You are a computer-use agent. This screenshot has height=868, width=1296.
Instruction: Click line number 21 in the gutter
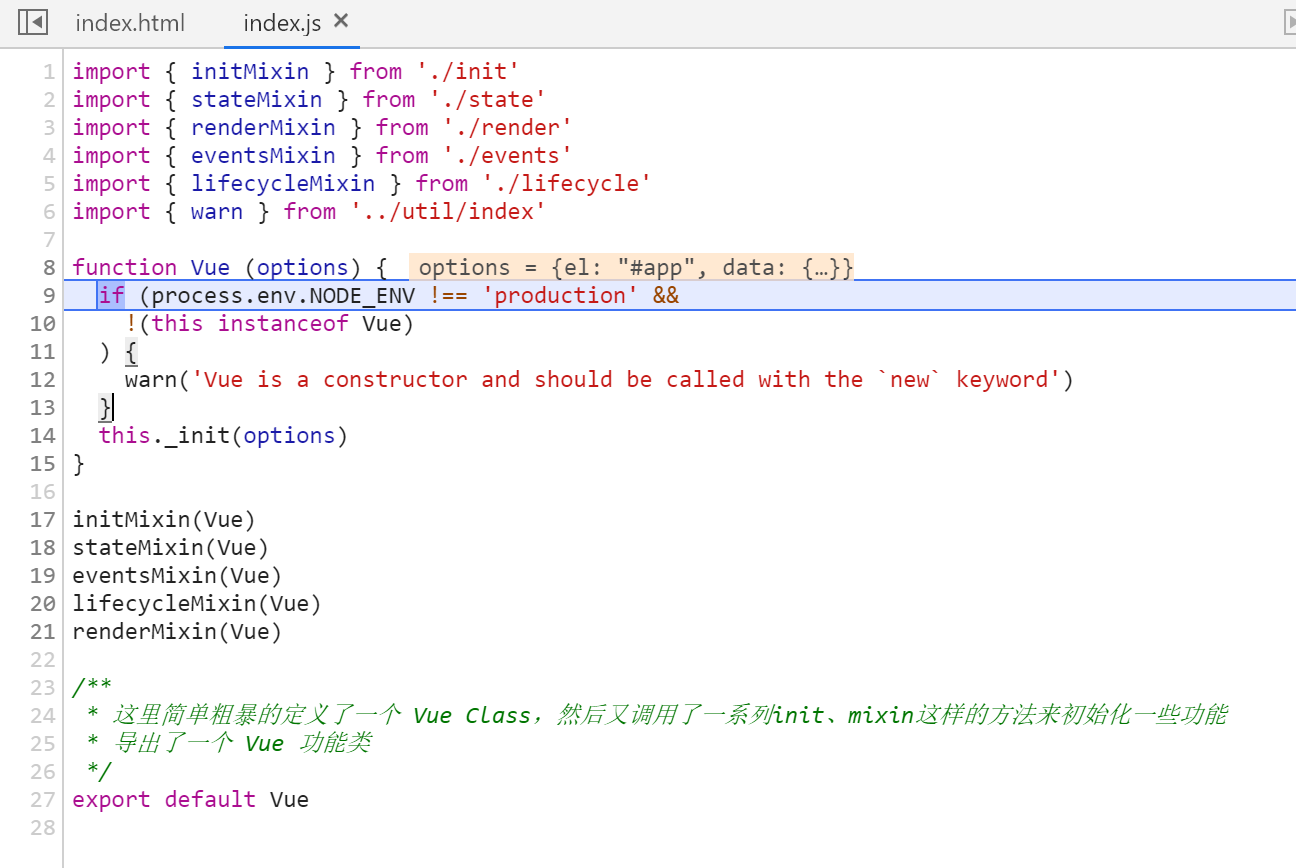click(x=43, y=632)
